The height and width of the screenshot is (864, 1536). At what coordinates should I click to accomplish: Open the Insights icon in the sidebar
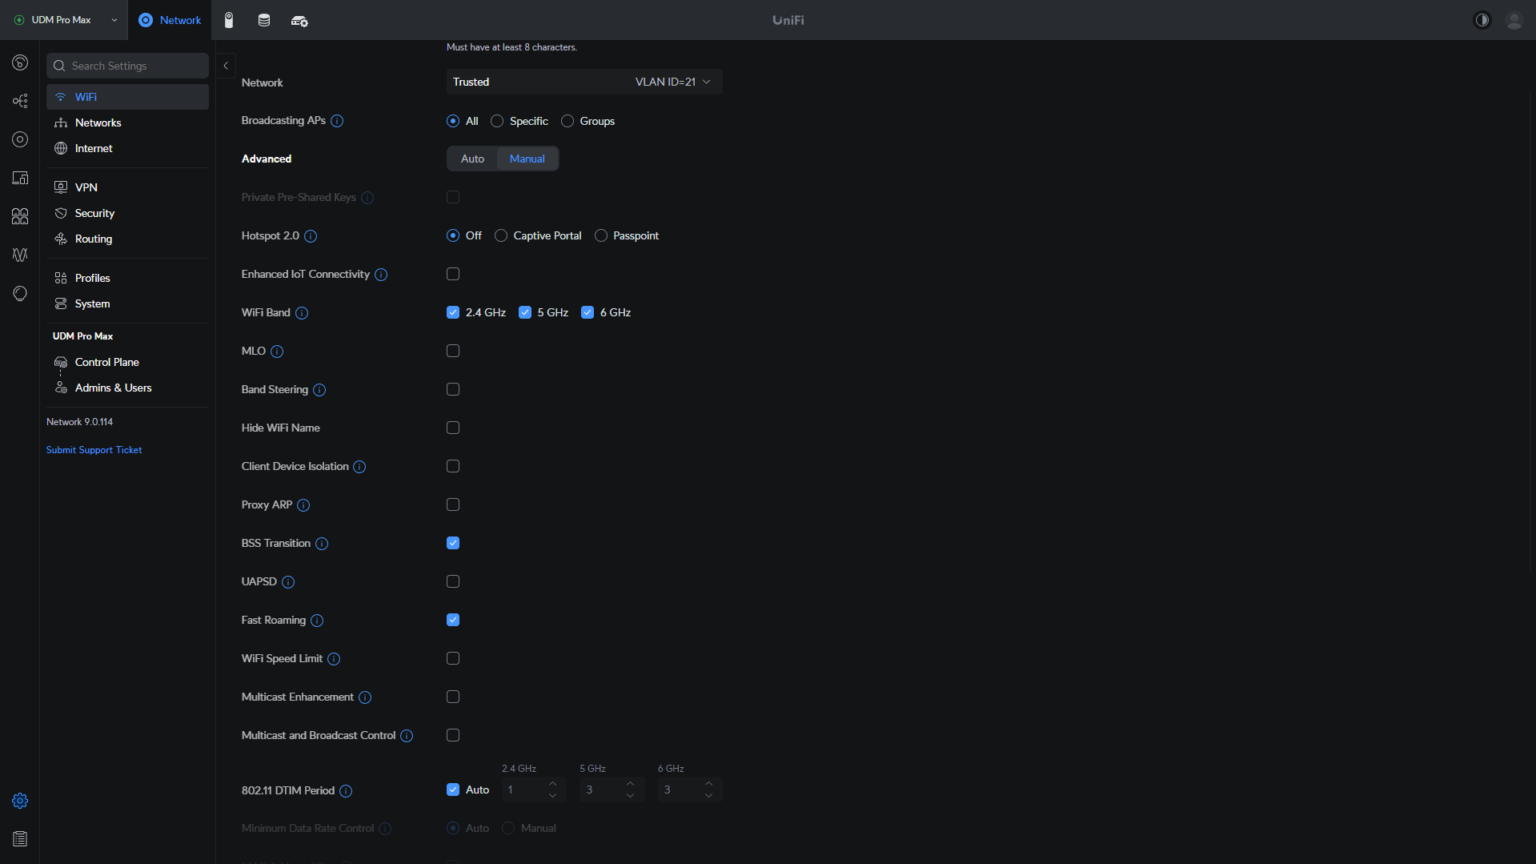(19, 255)
